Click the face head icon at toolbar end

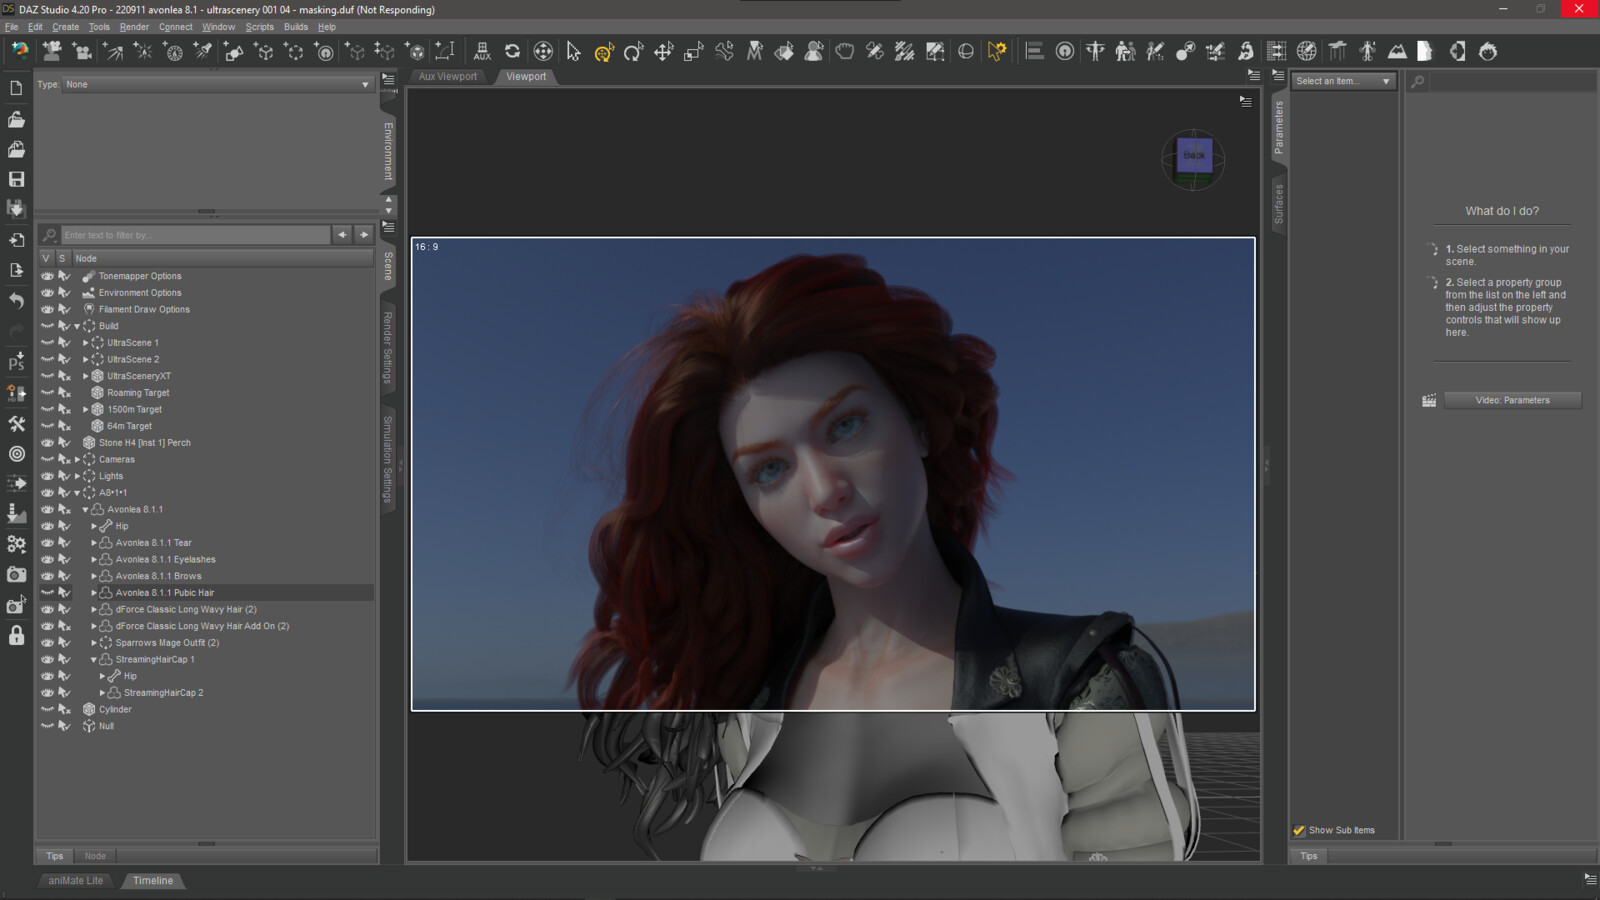1488,51
